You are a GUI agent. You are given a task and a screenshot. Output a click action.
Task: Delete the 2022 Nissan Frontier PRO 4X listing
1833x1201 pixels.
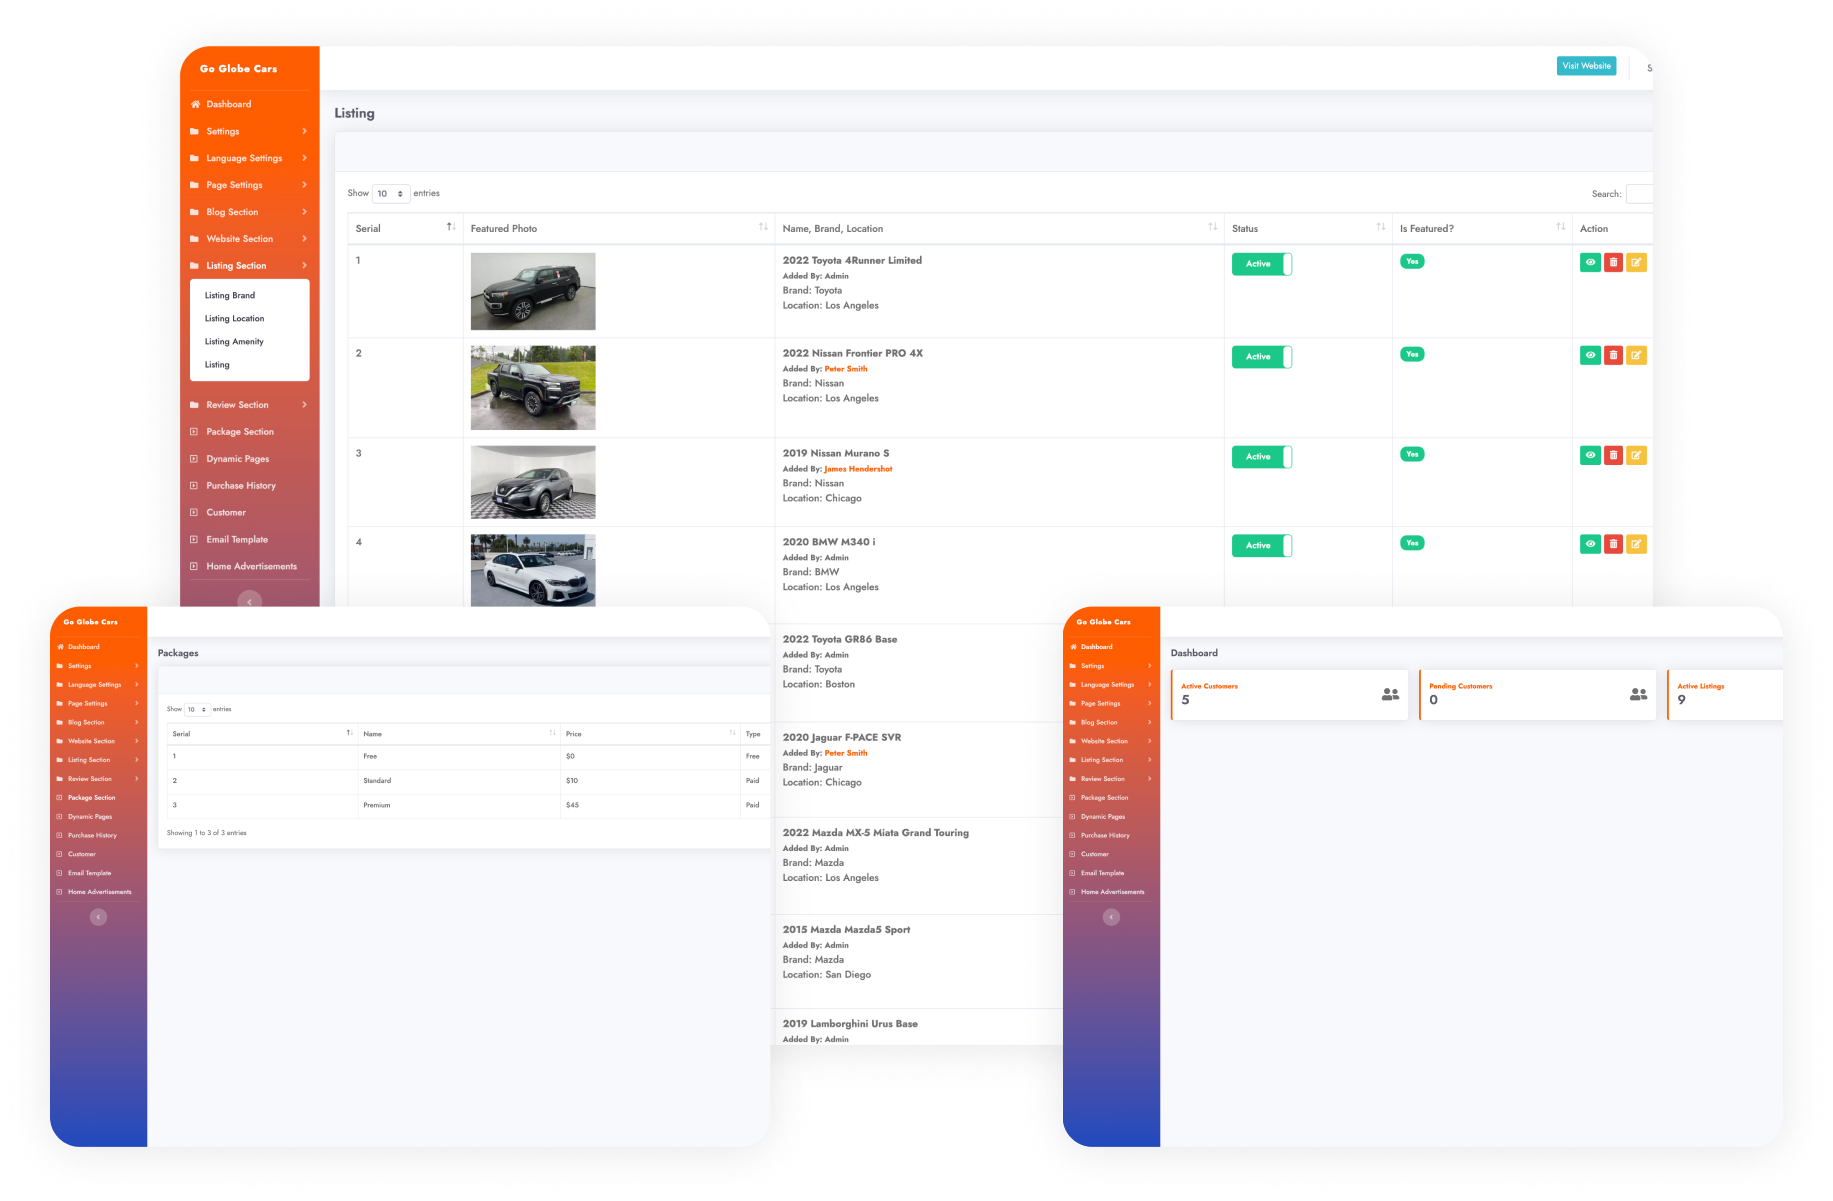point(1613,355)
